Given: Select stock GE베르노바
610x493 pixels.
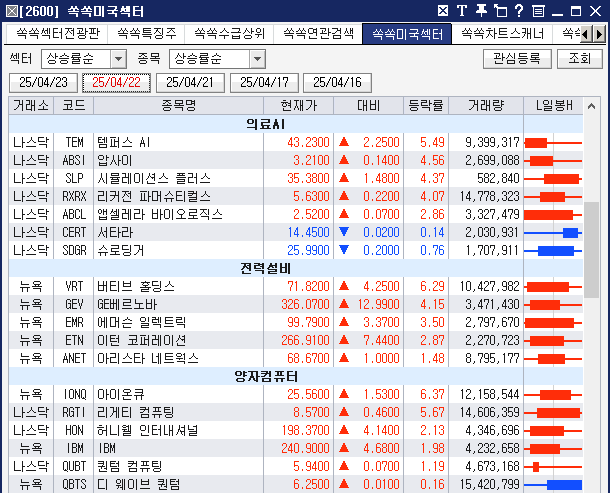Looking at the screenshot, I should pyautogui.click(x=127, y=304).
